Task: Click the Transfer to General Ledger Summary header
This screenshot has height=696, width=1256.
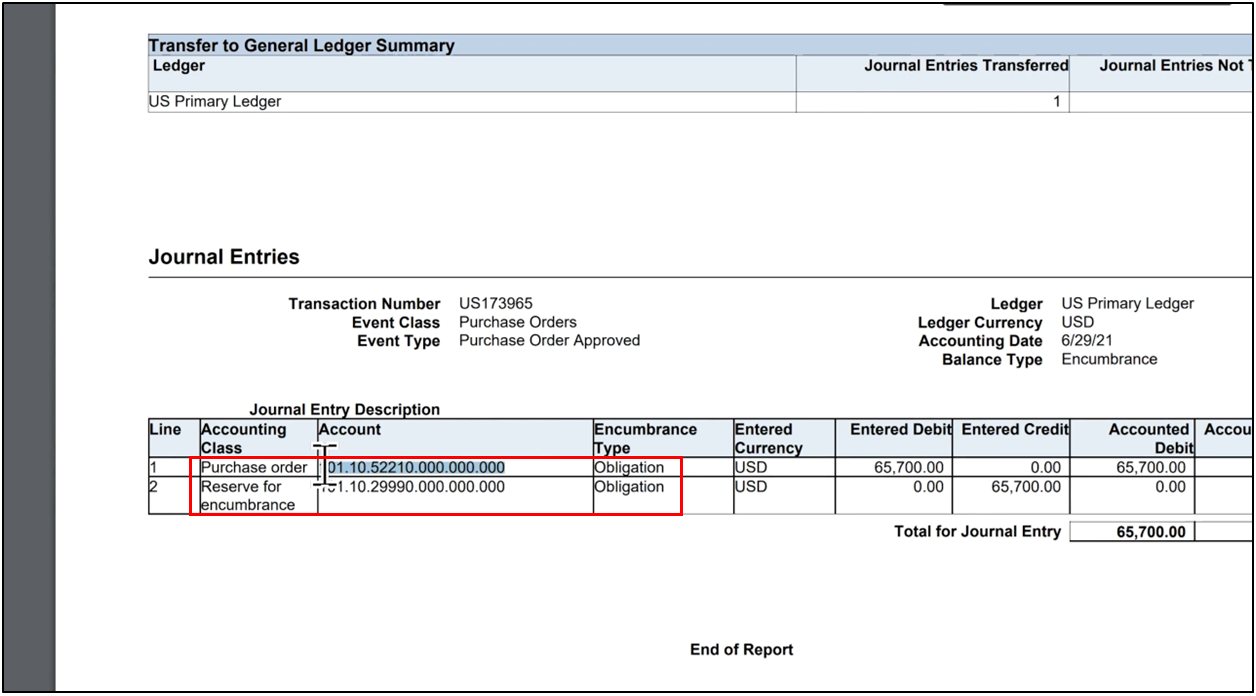Action: [300, 45]
